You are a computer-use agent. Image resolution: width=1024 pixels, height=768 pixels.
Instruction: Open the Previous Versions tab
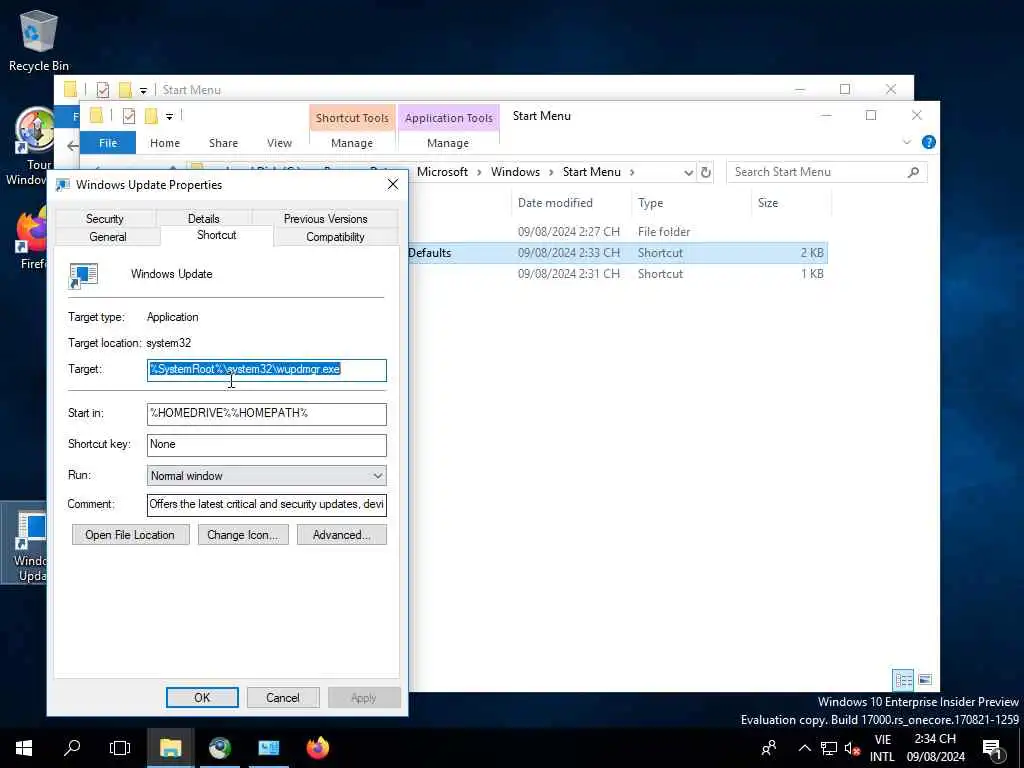pyautogui.click(x=325, y=219)
